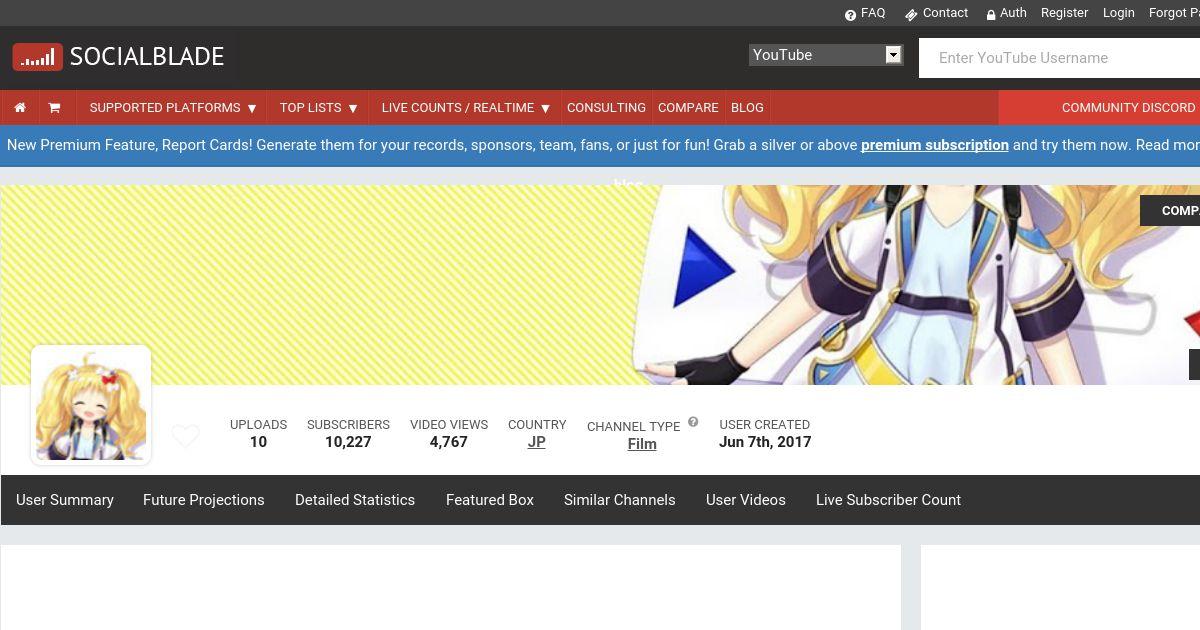1200x630 pixels.
Task: Click the Contact link
Action: (945, 13)
